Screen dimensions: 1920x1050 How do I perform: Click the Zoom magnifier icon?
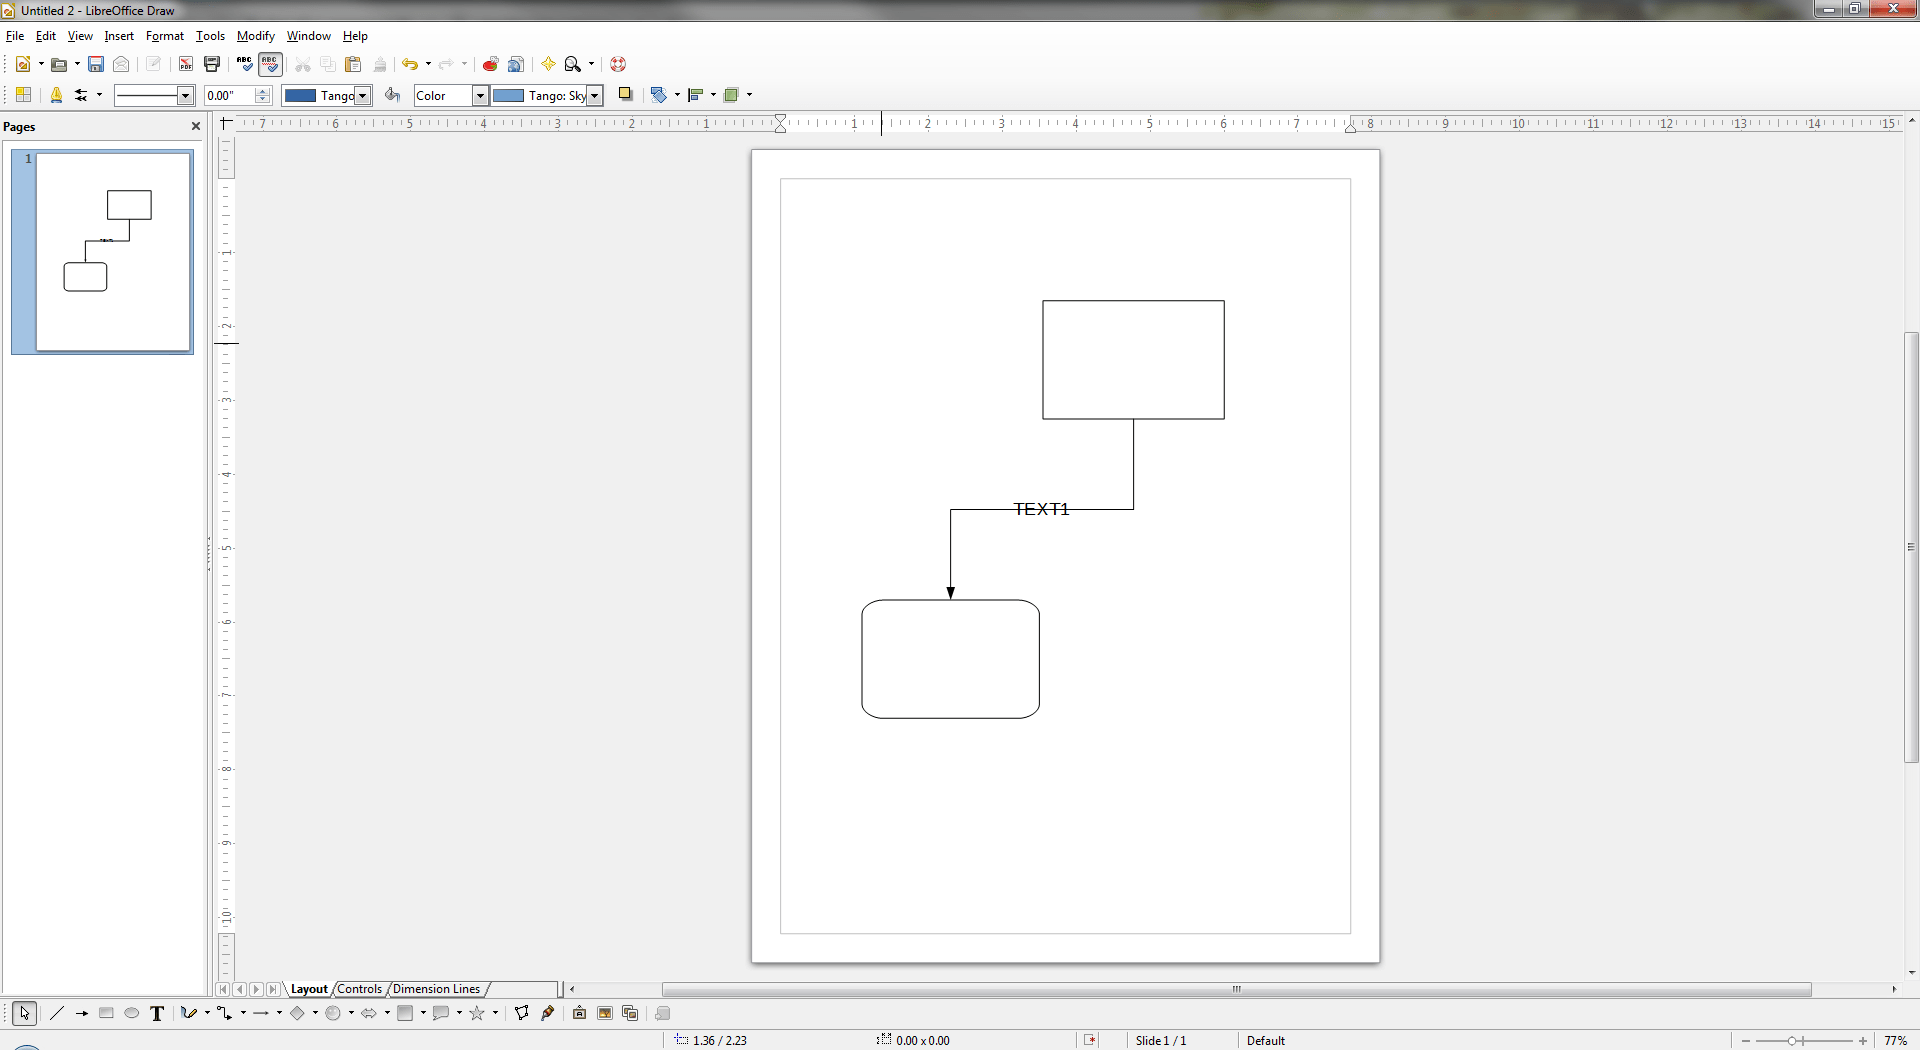tap(573, 64)
